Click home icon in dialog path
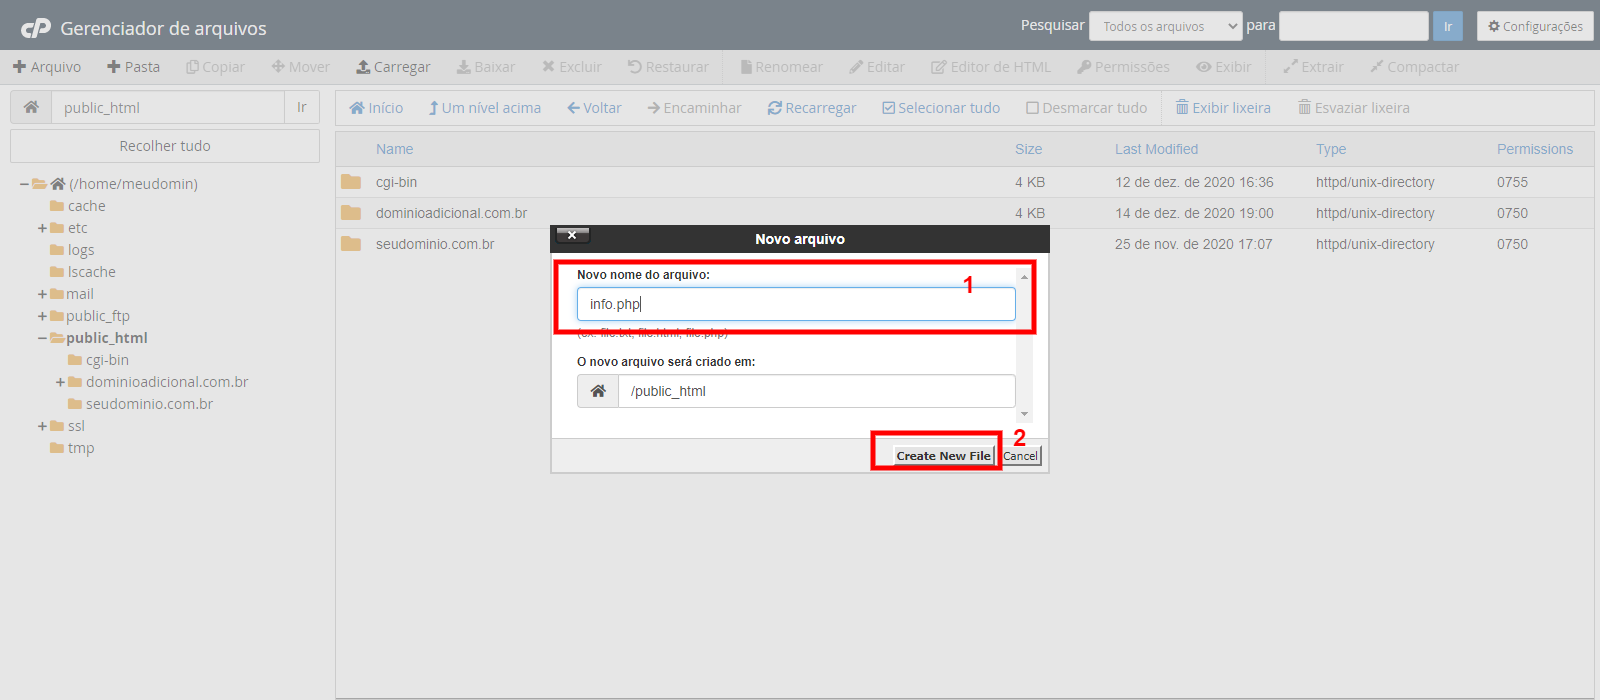The width and height of the screenshot is (1600, 700). 598,391
